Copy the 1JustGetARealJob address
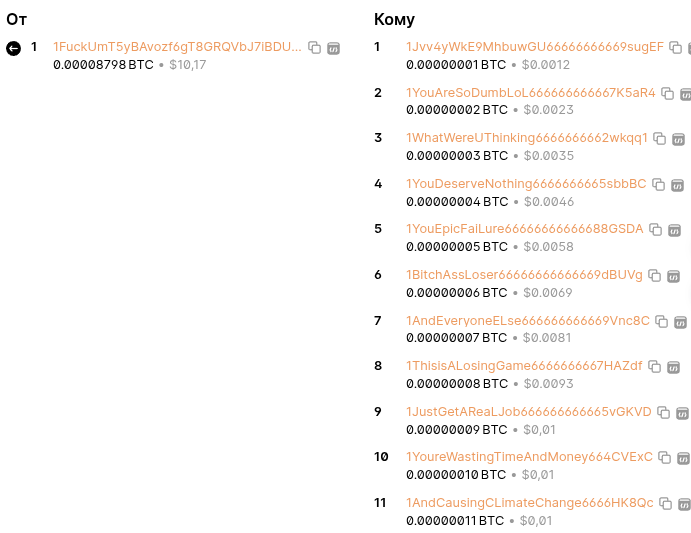The image size is (691, 533). point(663,413)
